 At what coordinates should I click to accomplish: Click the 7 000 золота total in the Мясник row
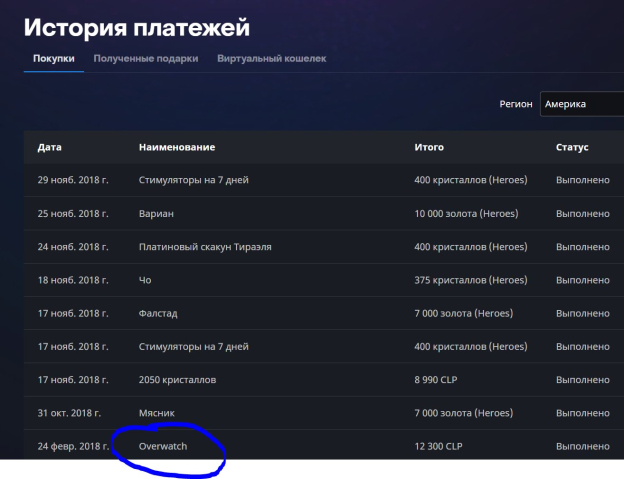point(464,413)
